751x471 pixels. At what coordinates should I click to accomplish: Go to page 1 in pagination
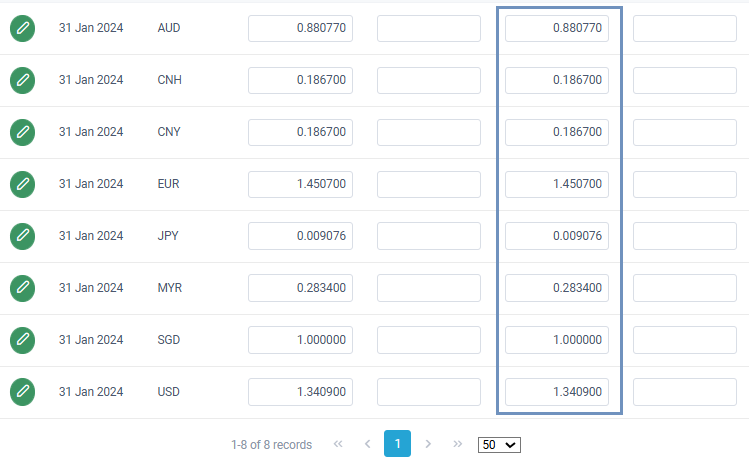(x=397, y=444)
